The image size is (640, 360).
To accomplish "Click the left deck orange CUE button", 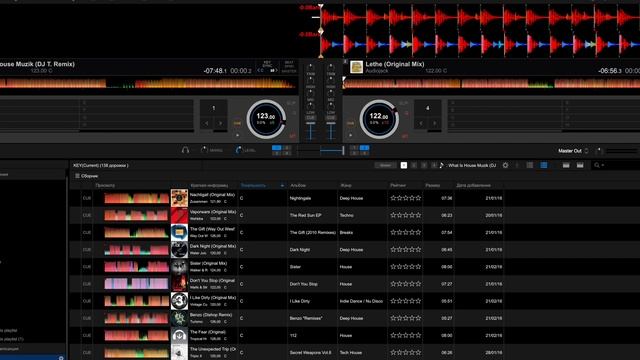I will click(x=237, y=123).
